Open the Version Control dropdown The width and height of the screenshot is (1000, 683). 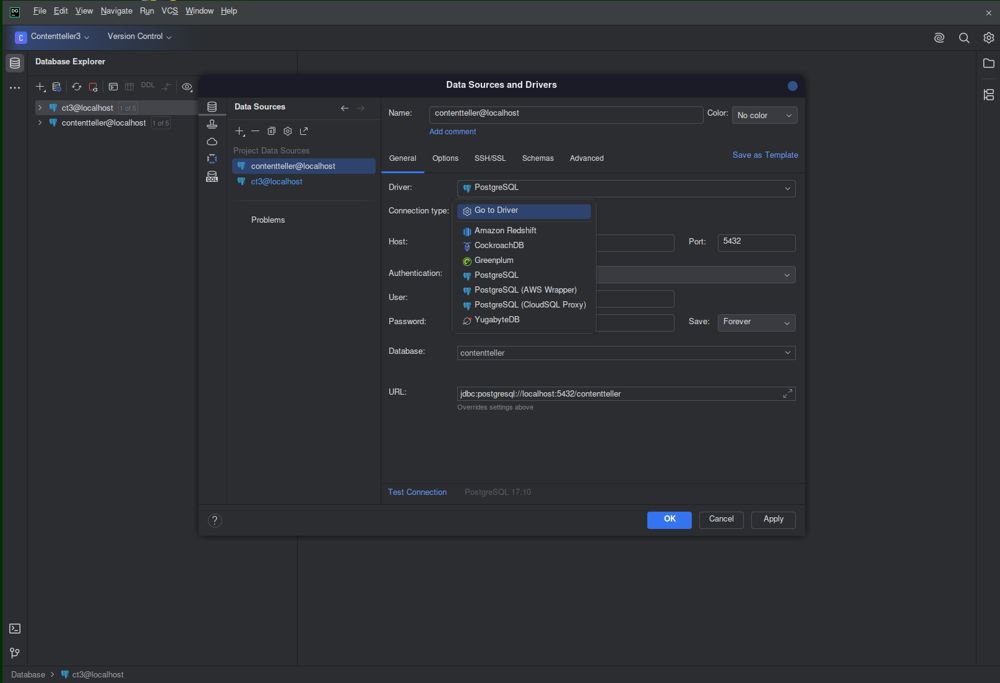[x=139, y=36]
